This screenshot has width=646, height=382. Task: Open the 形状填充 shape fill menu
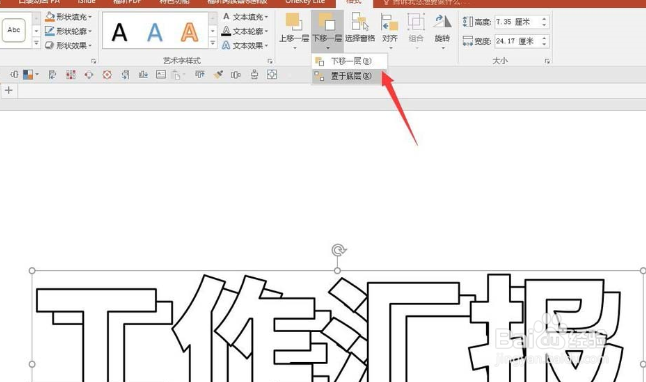[68, 17]
